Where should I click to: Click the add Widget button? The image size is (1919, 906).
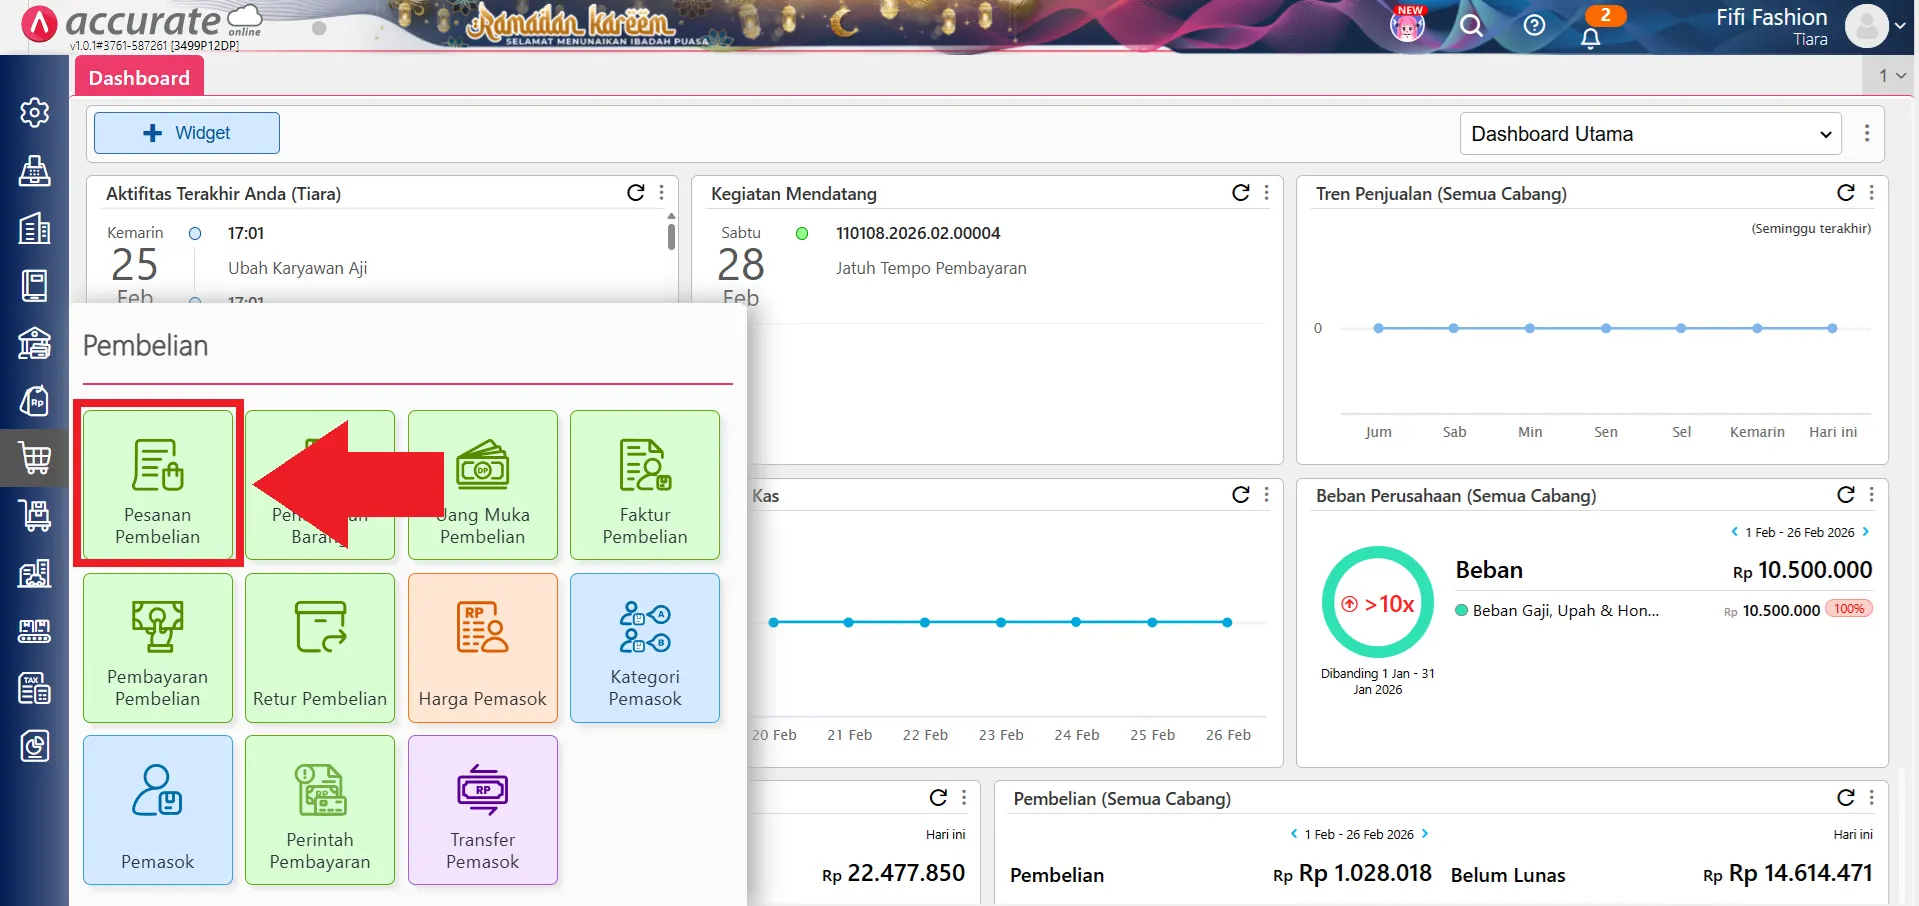click(x=187, y=133)
